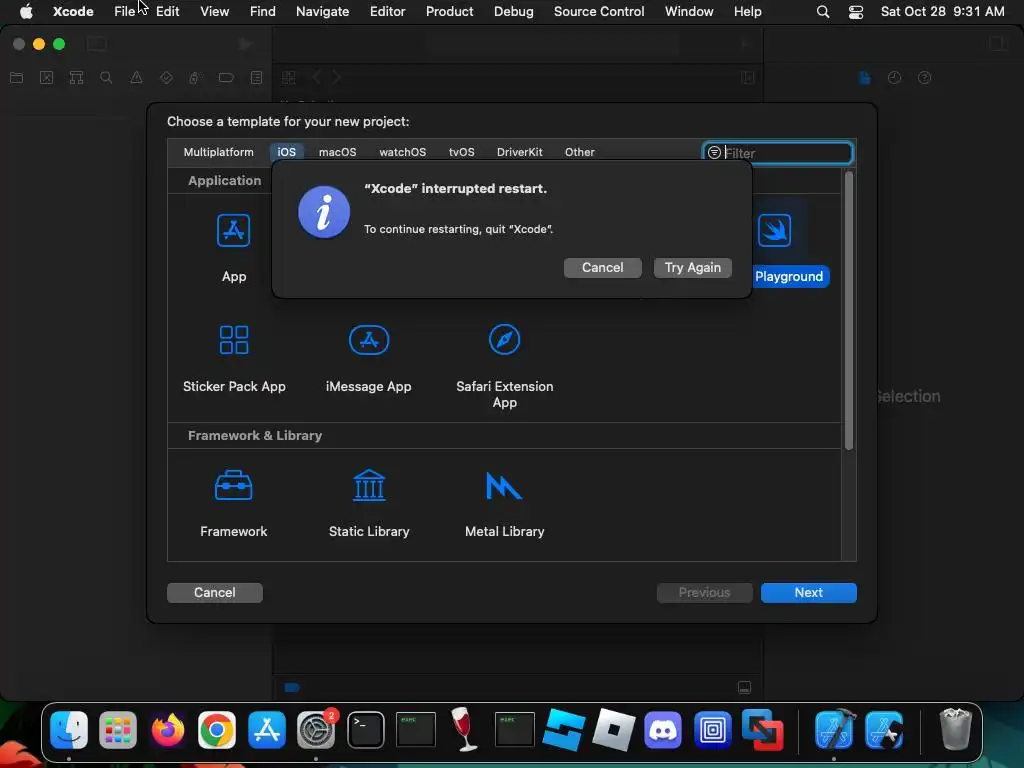Open Finder from the Dock
The height and width of the screenshot is (768, 1024).
click(x=69, y=729)
